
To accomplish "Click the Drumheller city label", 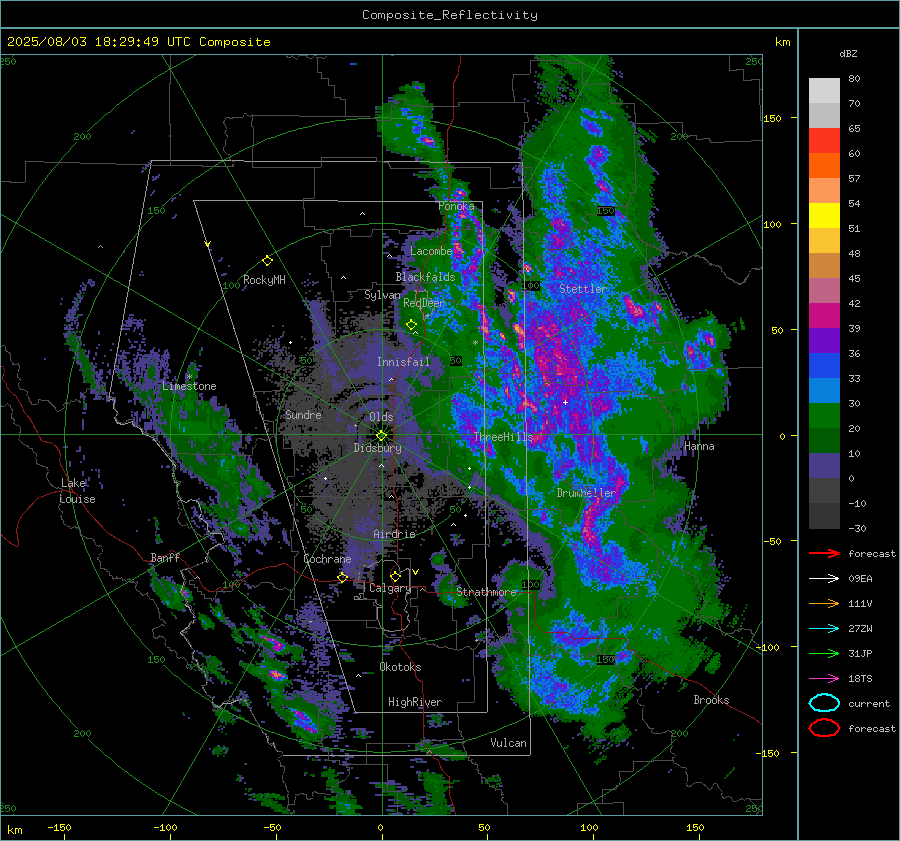I will click(585, 493).
